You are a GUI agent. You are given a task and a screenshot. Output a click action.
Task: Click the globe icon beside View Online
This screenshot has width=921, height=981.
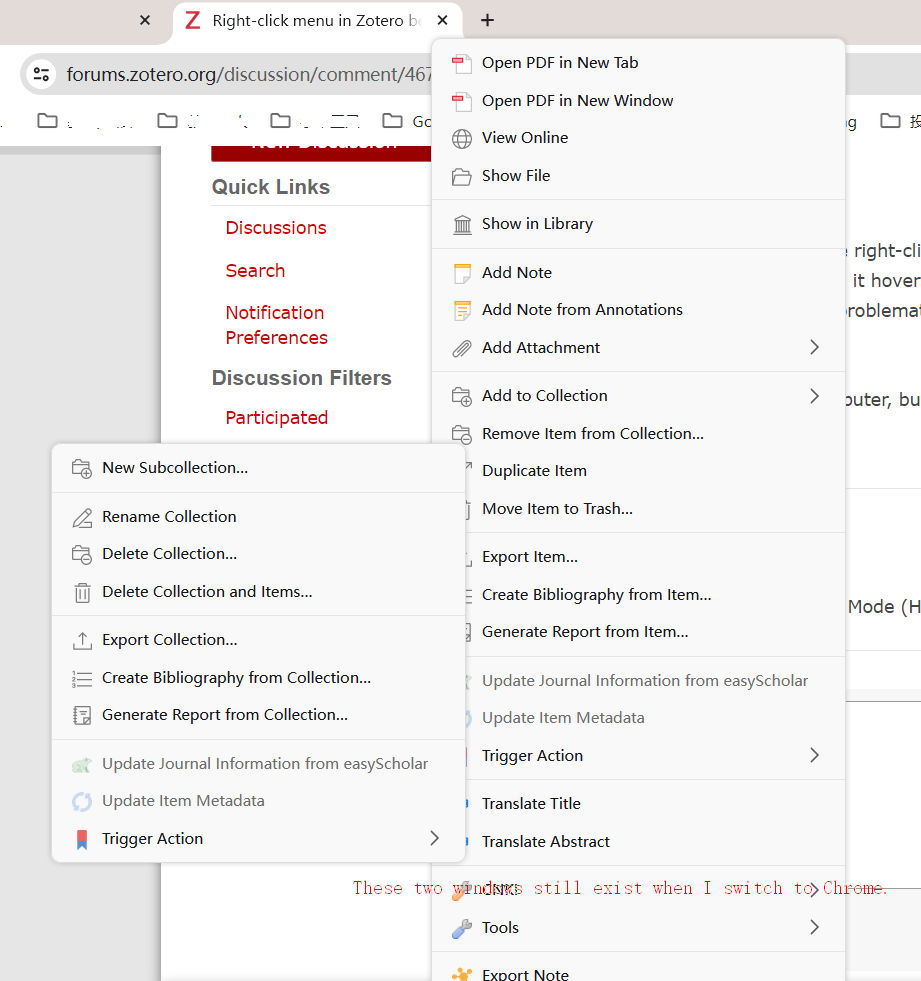tap(462, 138)
